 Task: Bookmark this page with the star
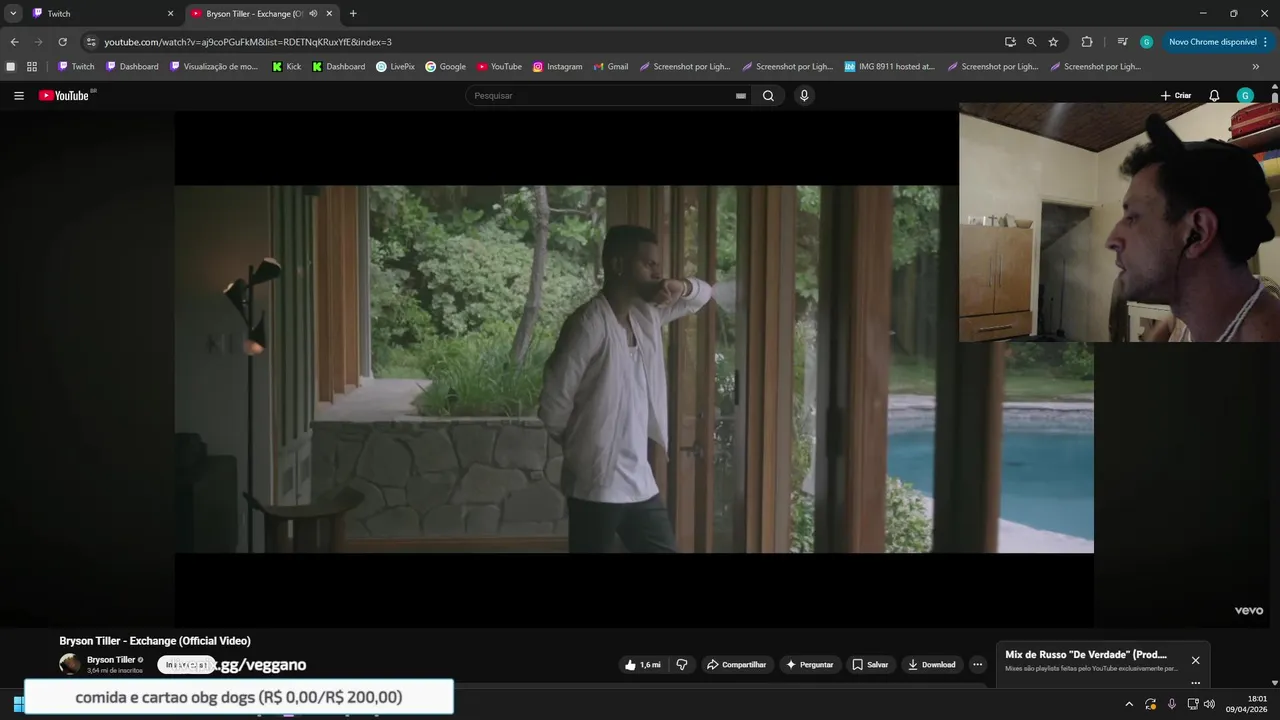click(1053, 42)
